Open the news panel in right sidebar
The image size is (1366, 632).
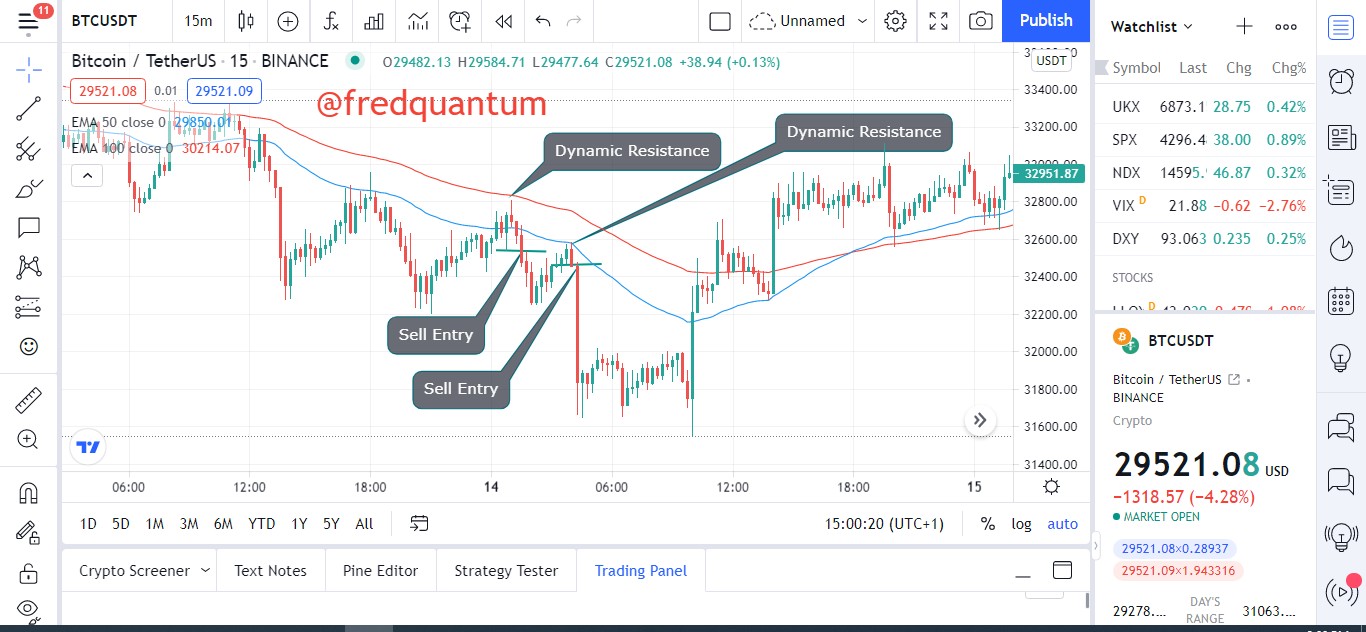tap(1341, 137)
